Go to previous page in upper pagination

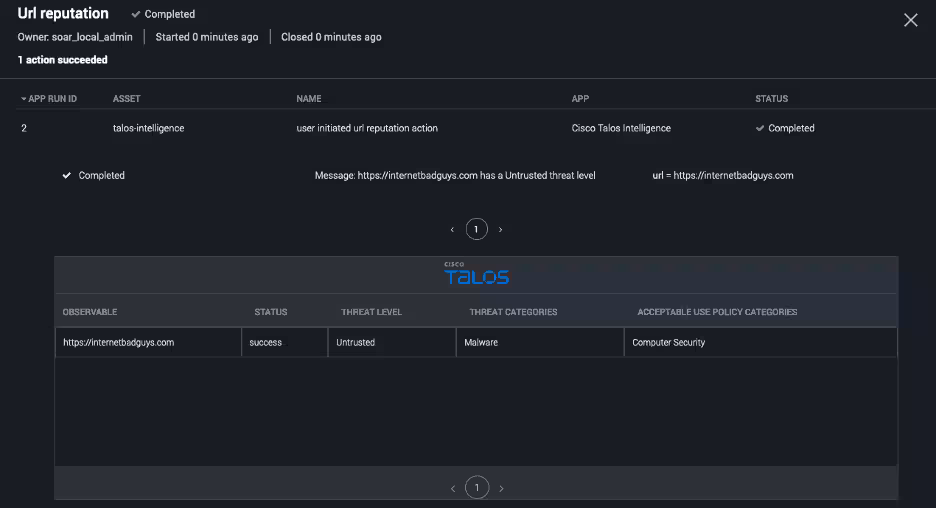pyautogui.click(x=452, y=230)
